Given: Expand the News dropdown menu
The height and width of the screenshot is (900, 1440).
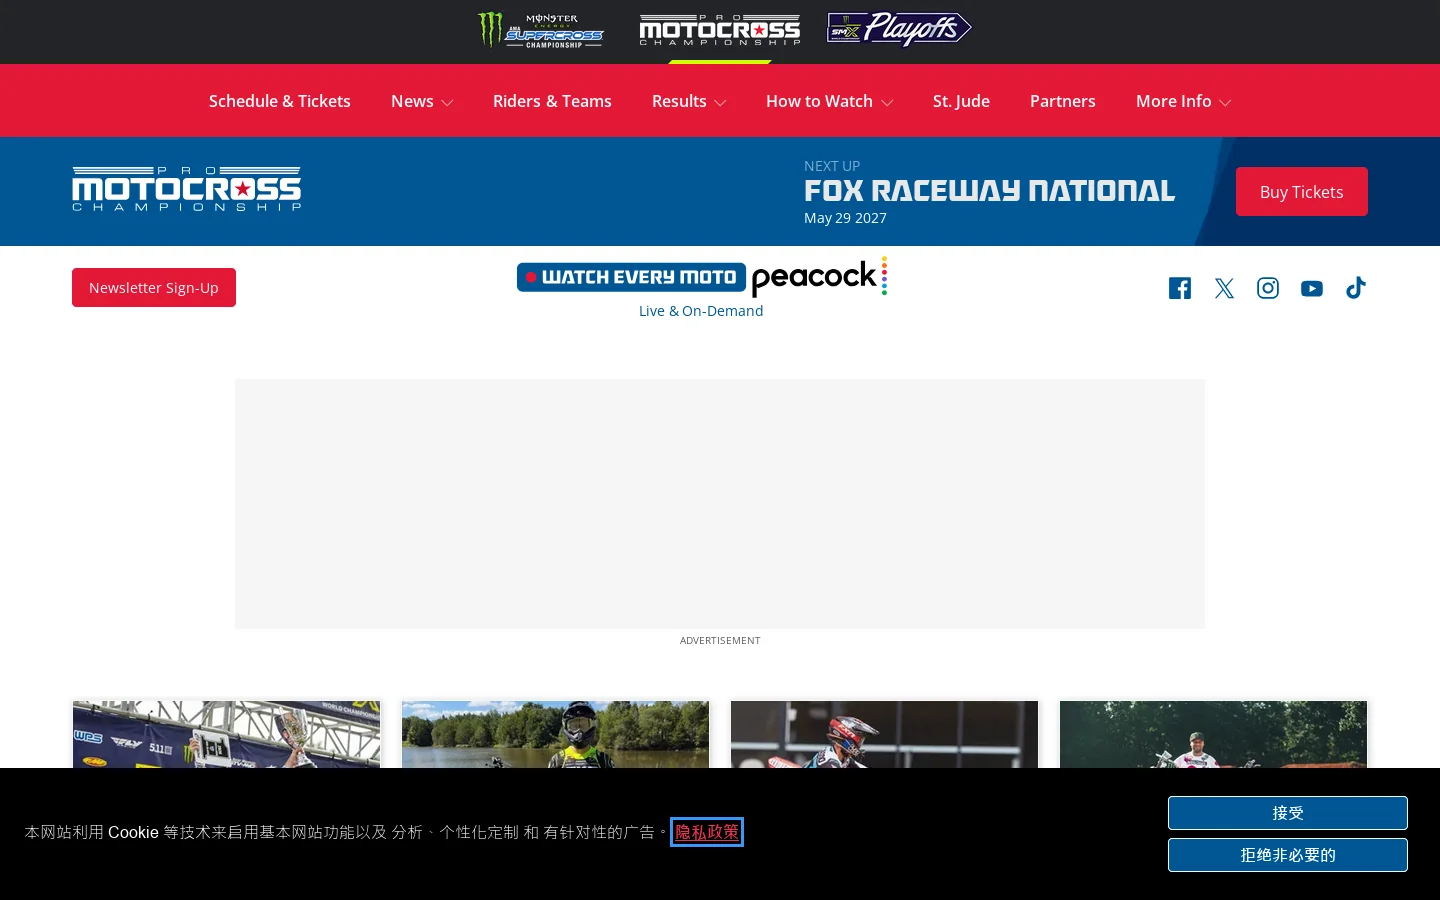Looking at the screenshot, I should [x=422, y=101].
